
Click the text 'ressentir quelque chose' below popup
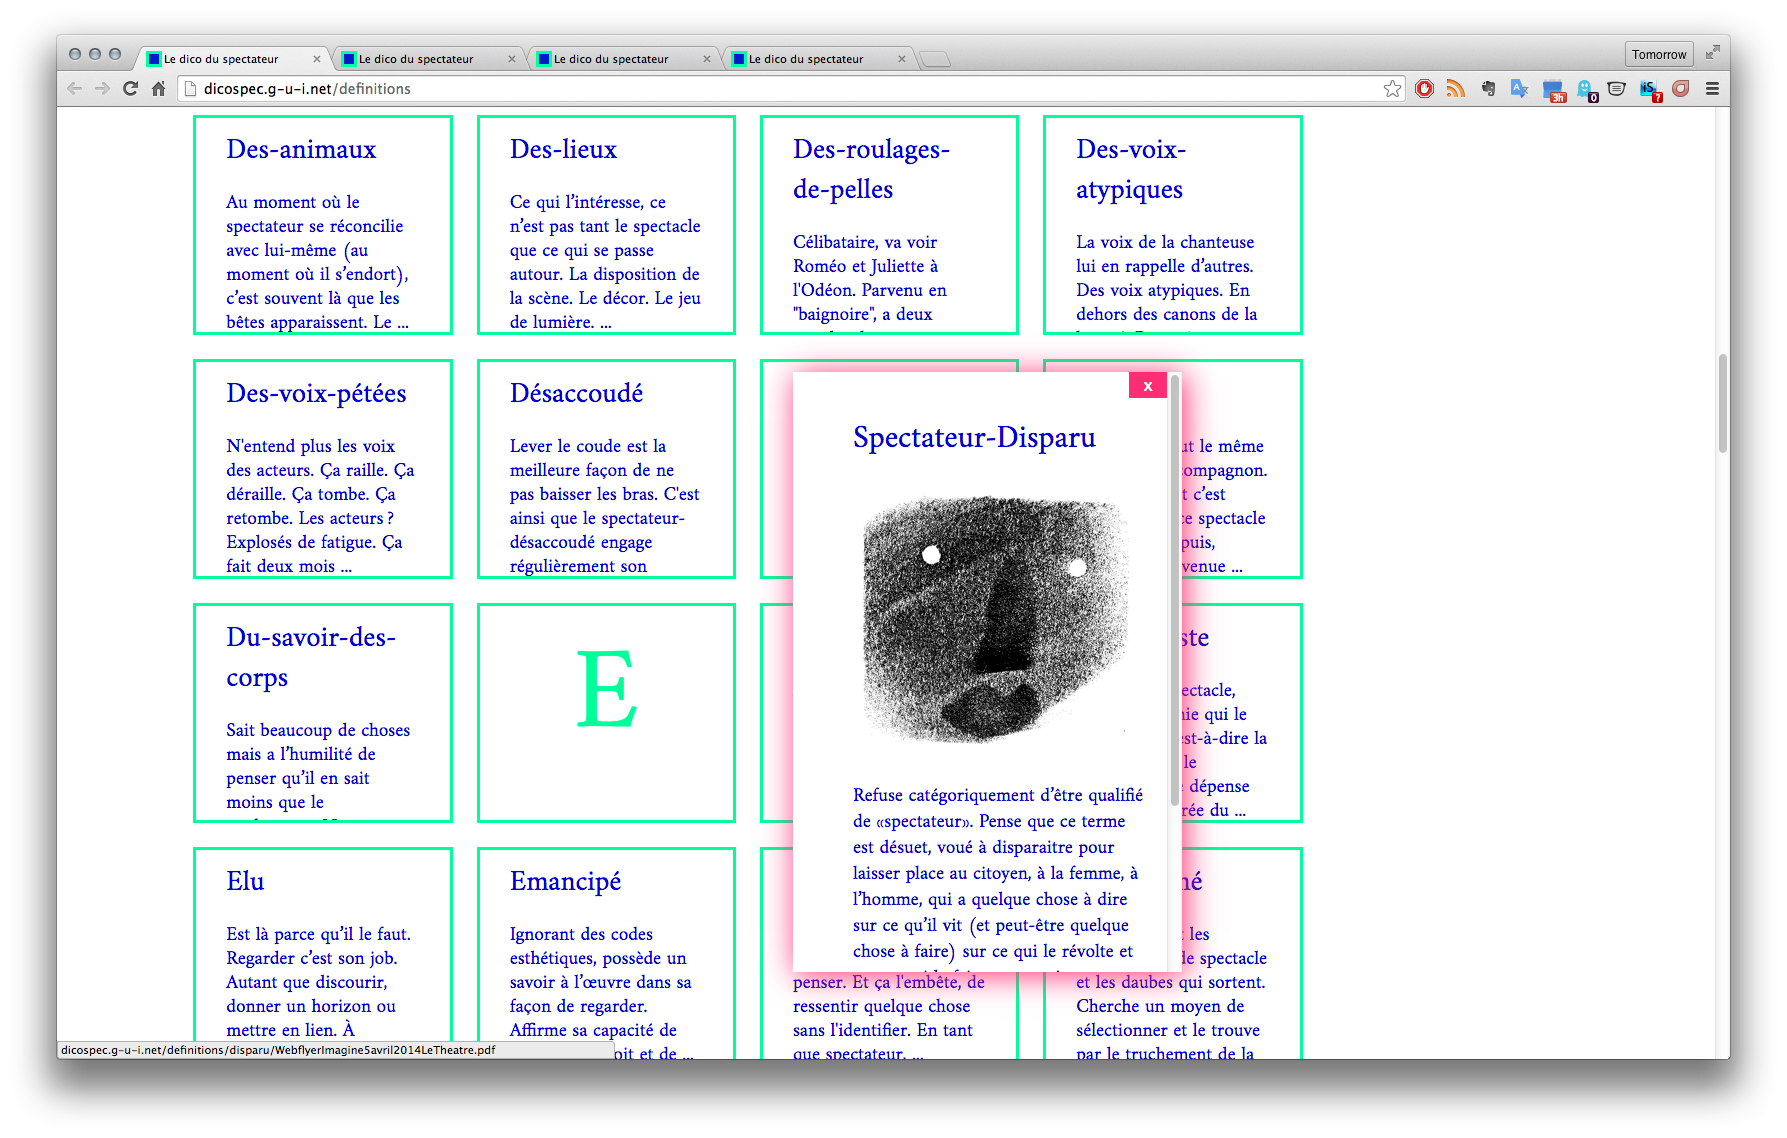pyautogui.click(x=881, y=1006)
